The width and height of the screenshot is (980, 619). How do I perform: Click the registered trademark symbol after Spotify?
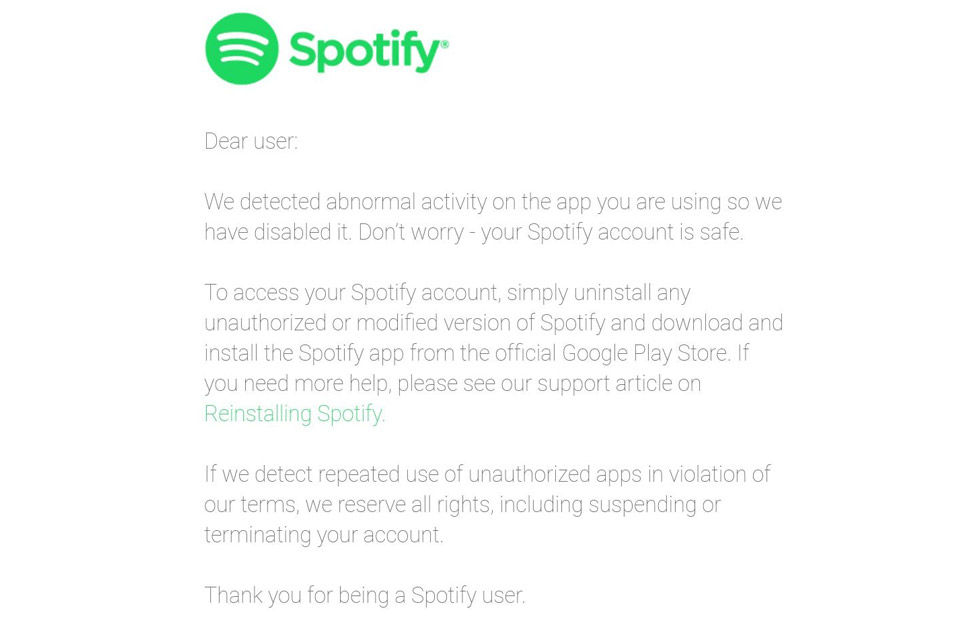click(445, 44)
